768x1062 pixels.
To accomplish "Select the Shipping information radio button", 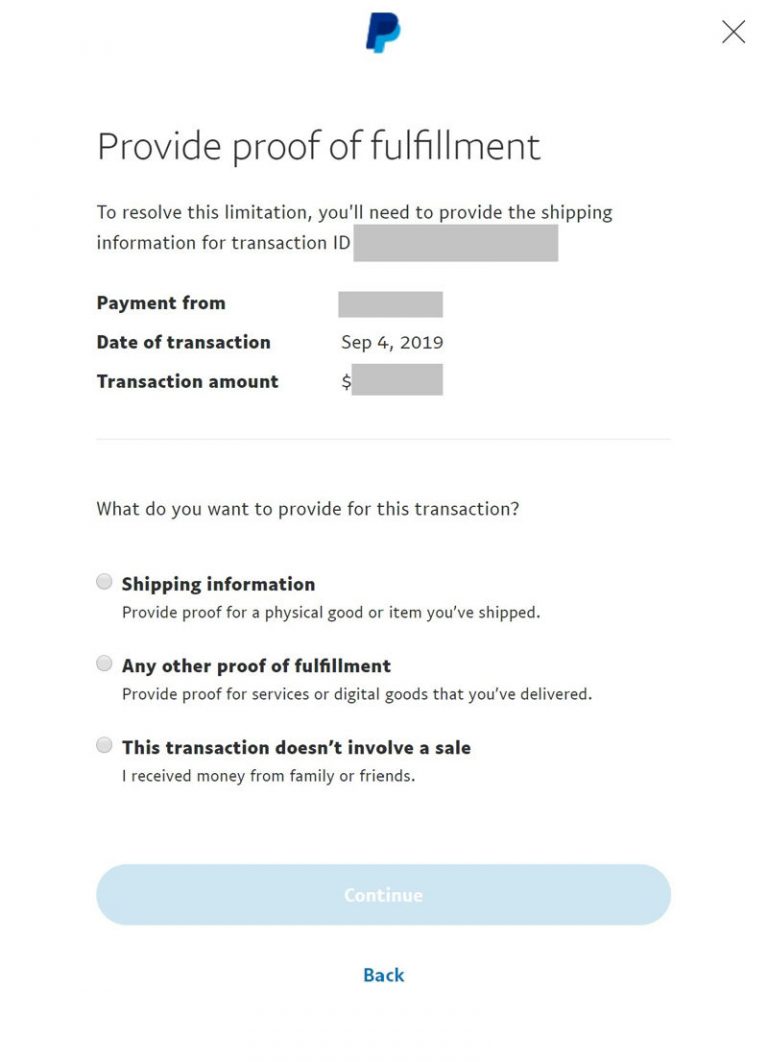I will pyautogui.click(x=103, y=581).
